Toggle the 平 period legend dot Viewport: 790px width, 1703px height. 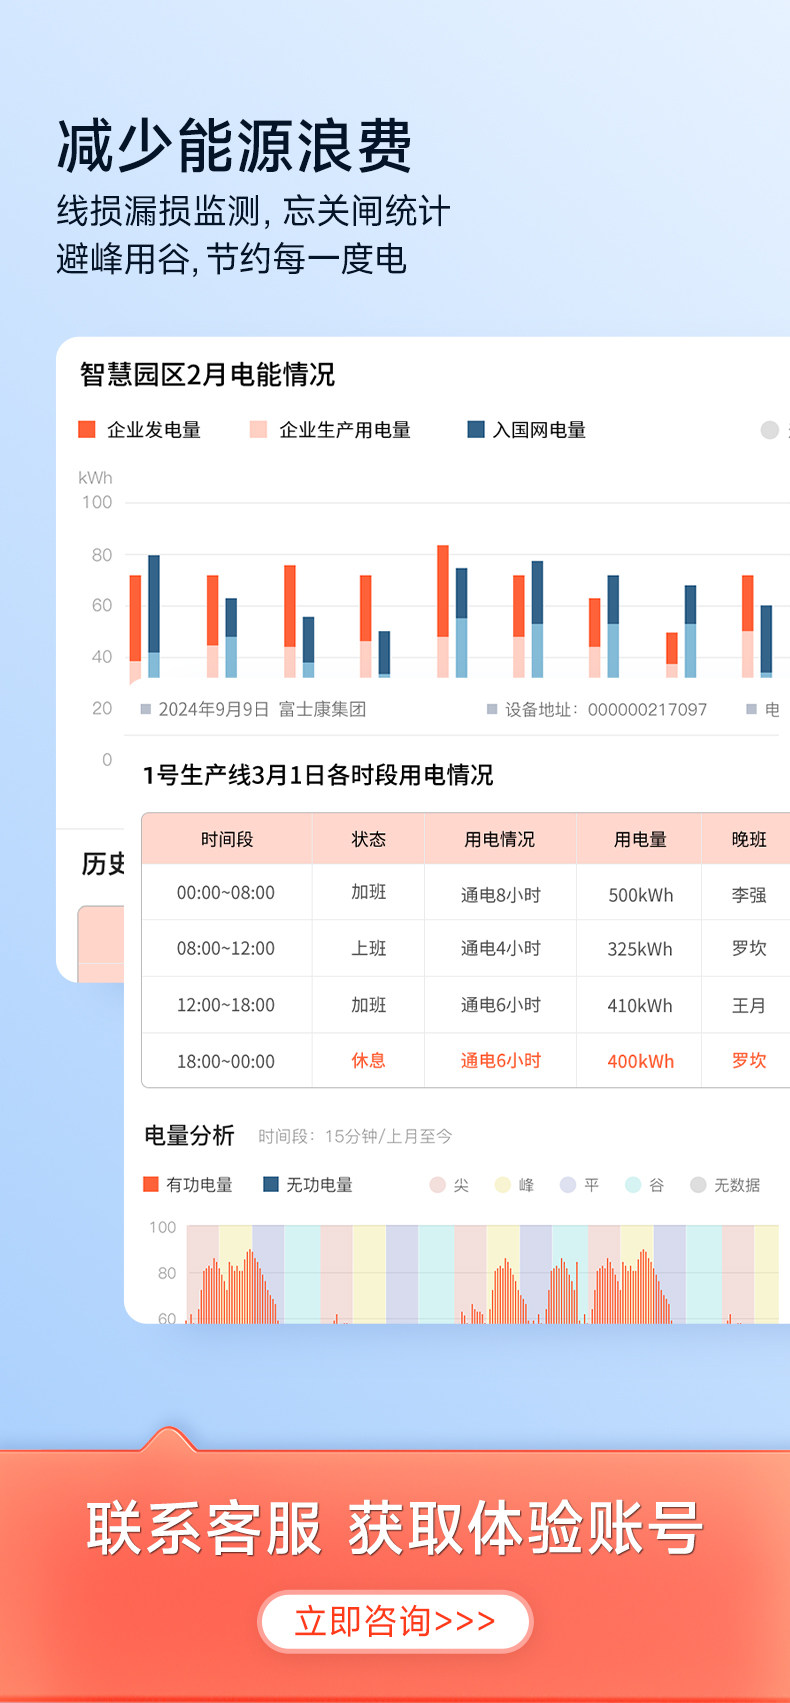pyautogui.click(x=568, y=1185)
